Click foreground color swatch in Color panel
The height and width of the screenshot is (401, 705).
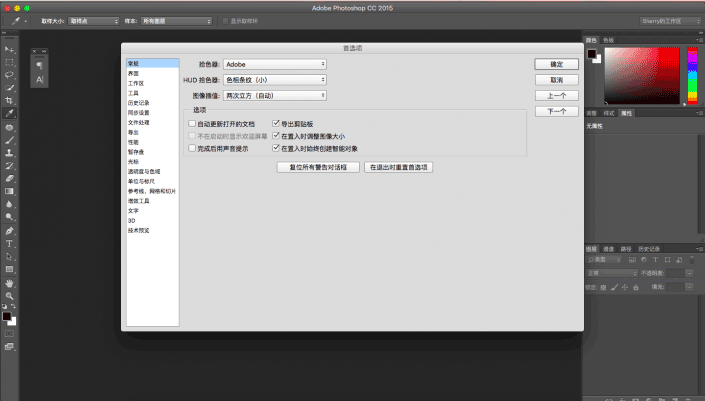pos(591,53)
